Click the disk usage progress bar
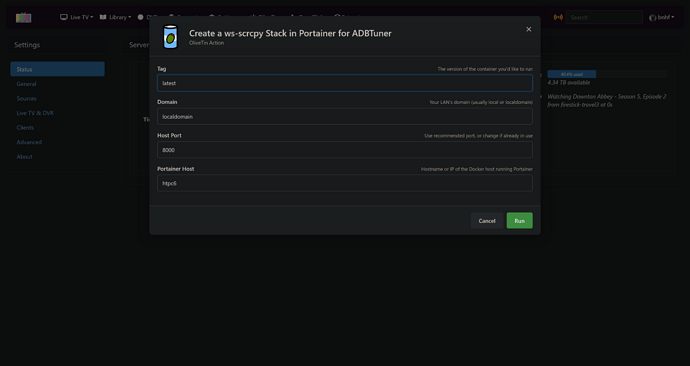The height and width of the screenshot is (366, 690). tap(607, 74)
